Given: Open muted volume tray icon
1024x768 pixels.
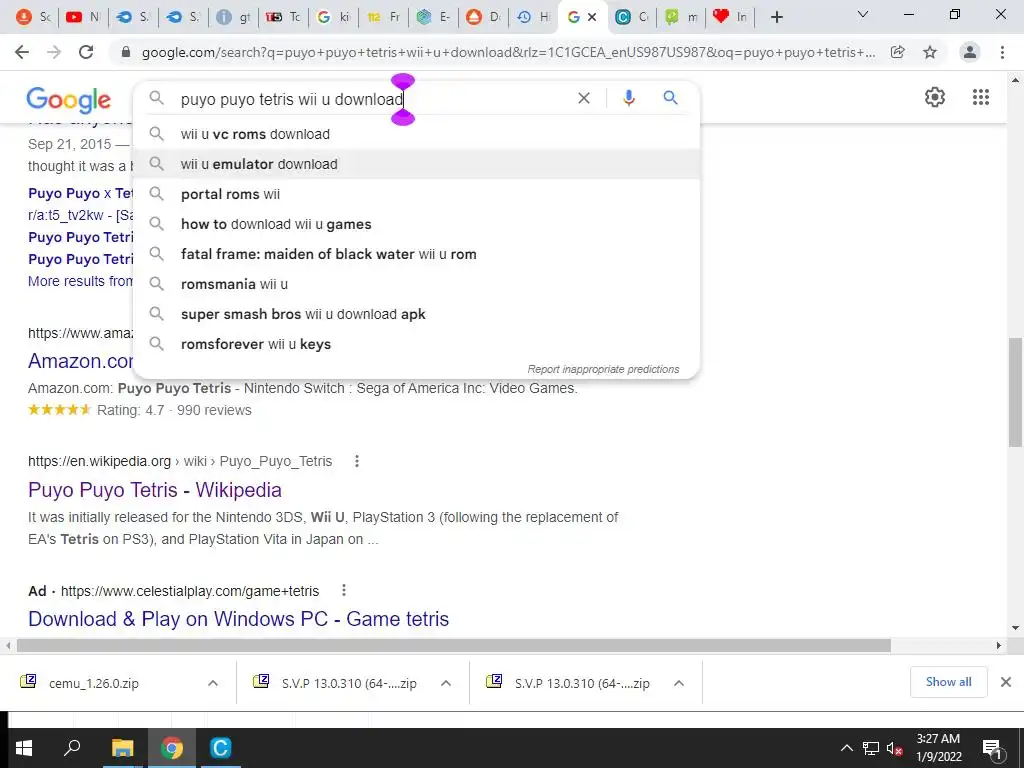Looking at the screenshot, I should tap(894, 748).
